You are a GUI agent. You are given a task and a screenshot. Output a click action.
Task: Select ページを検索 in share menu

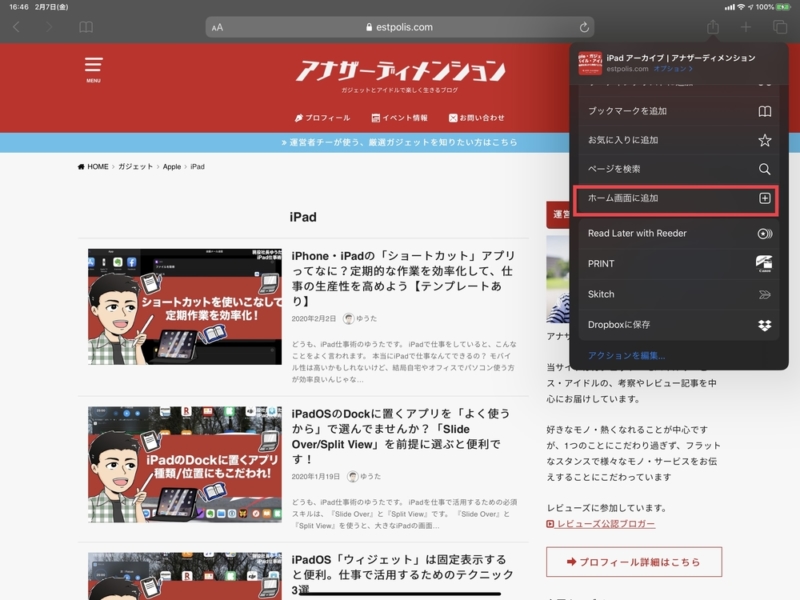point(679,169)
